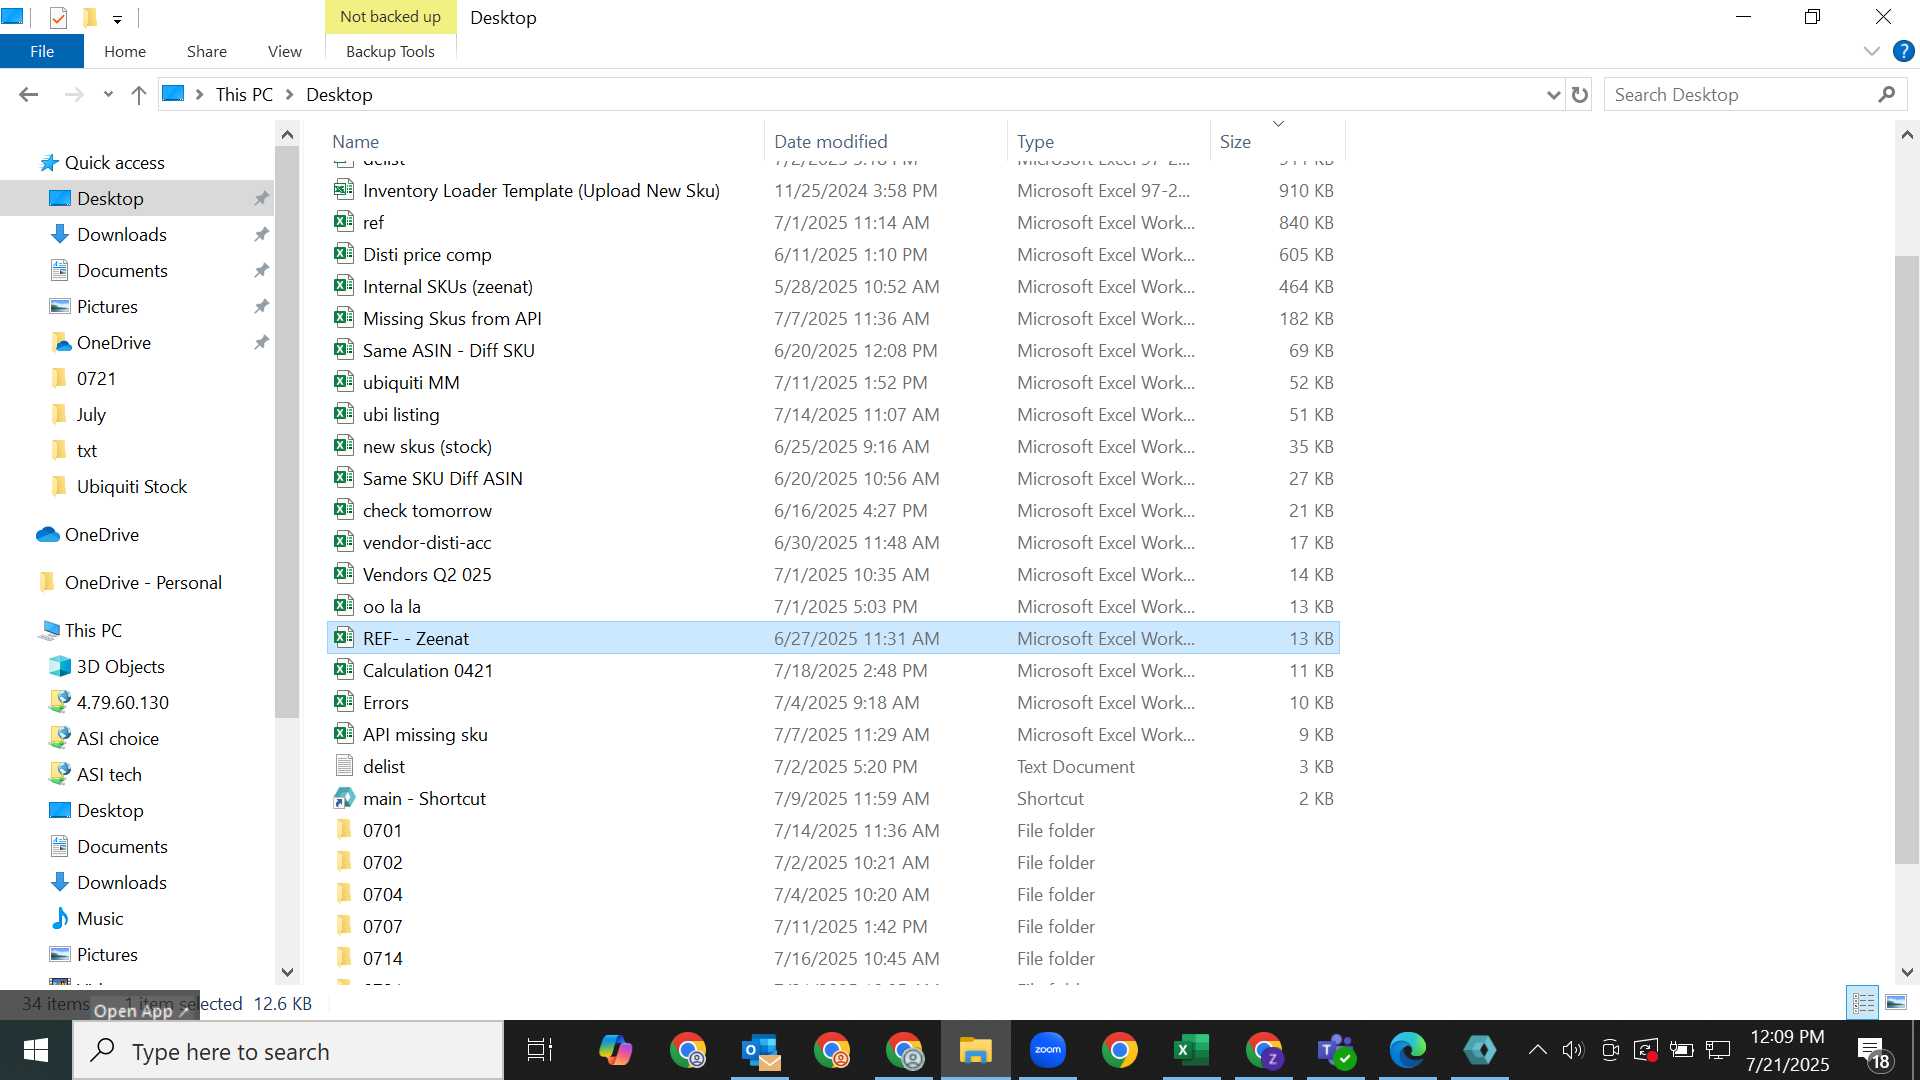Click icon of delist text document
The height and width of the screenshot is (1080, 1920).
pos(343,766)
